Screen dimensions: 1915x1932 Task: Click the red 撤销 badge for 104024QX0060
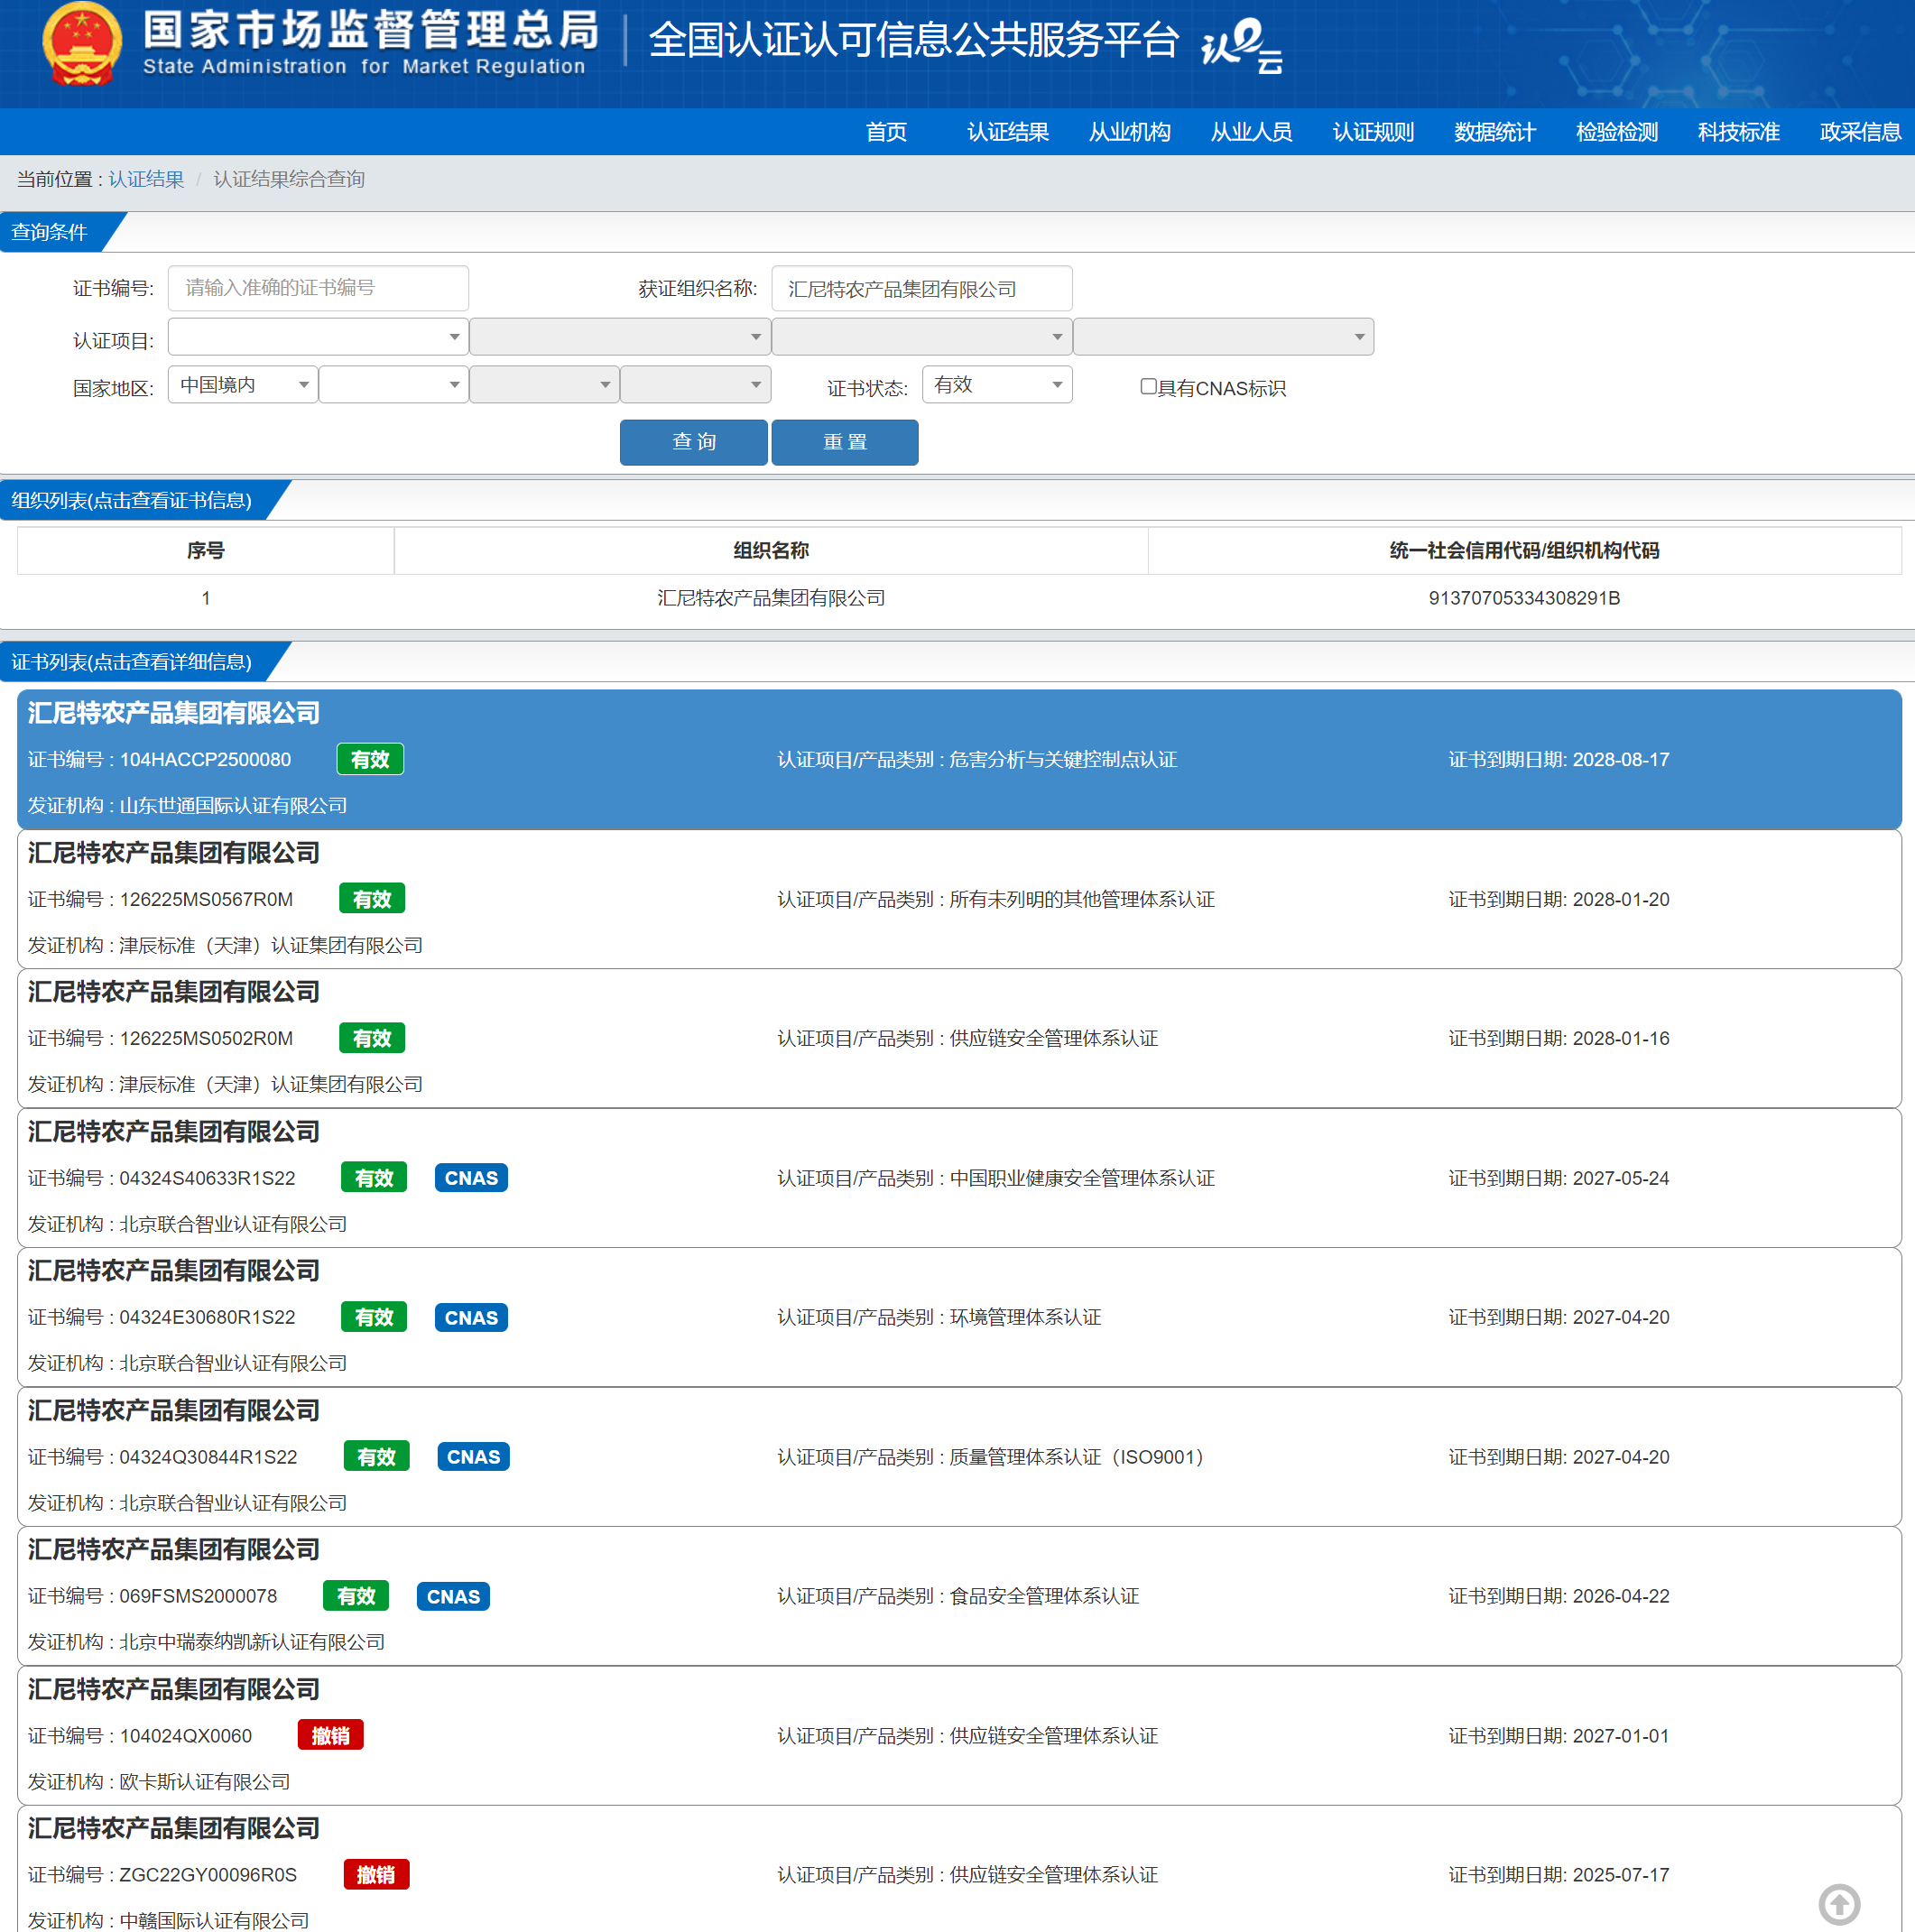pos(330,1735)
